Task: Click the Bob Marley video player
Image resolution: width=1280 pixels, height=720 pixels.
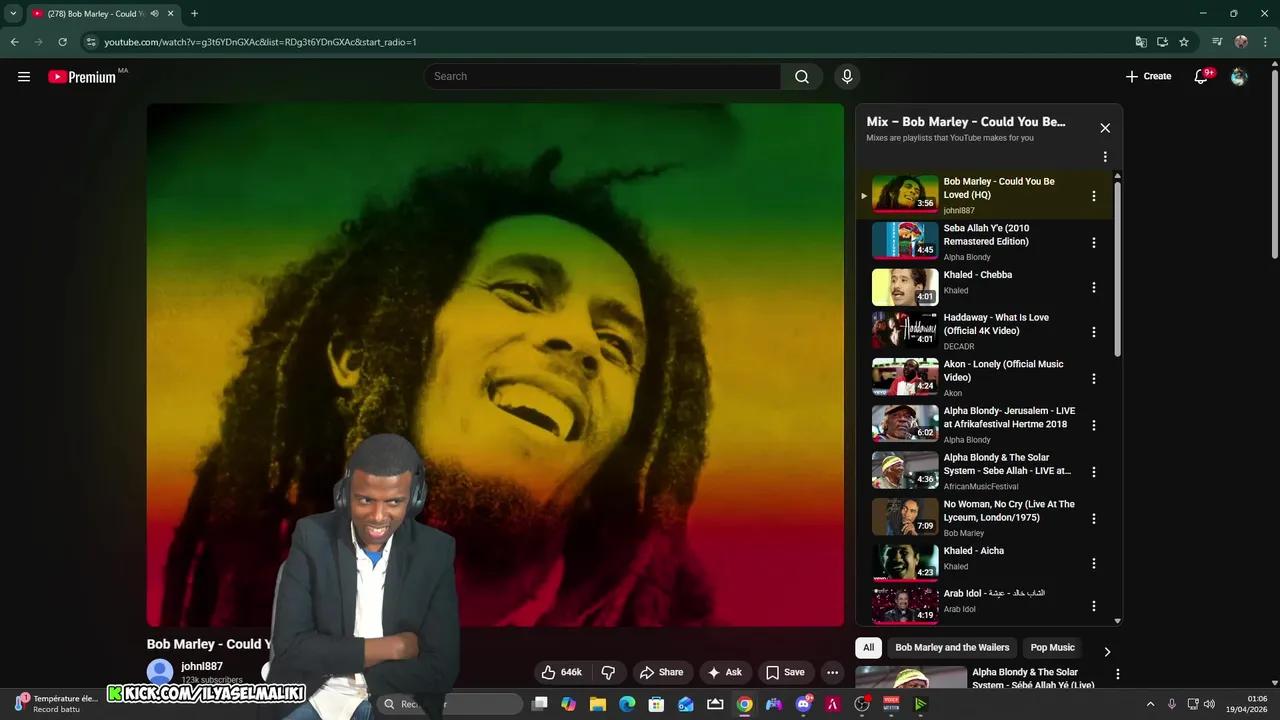Action: coord(495,365)
